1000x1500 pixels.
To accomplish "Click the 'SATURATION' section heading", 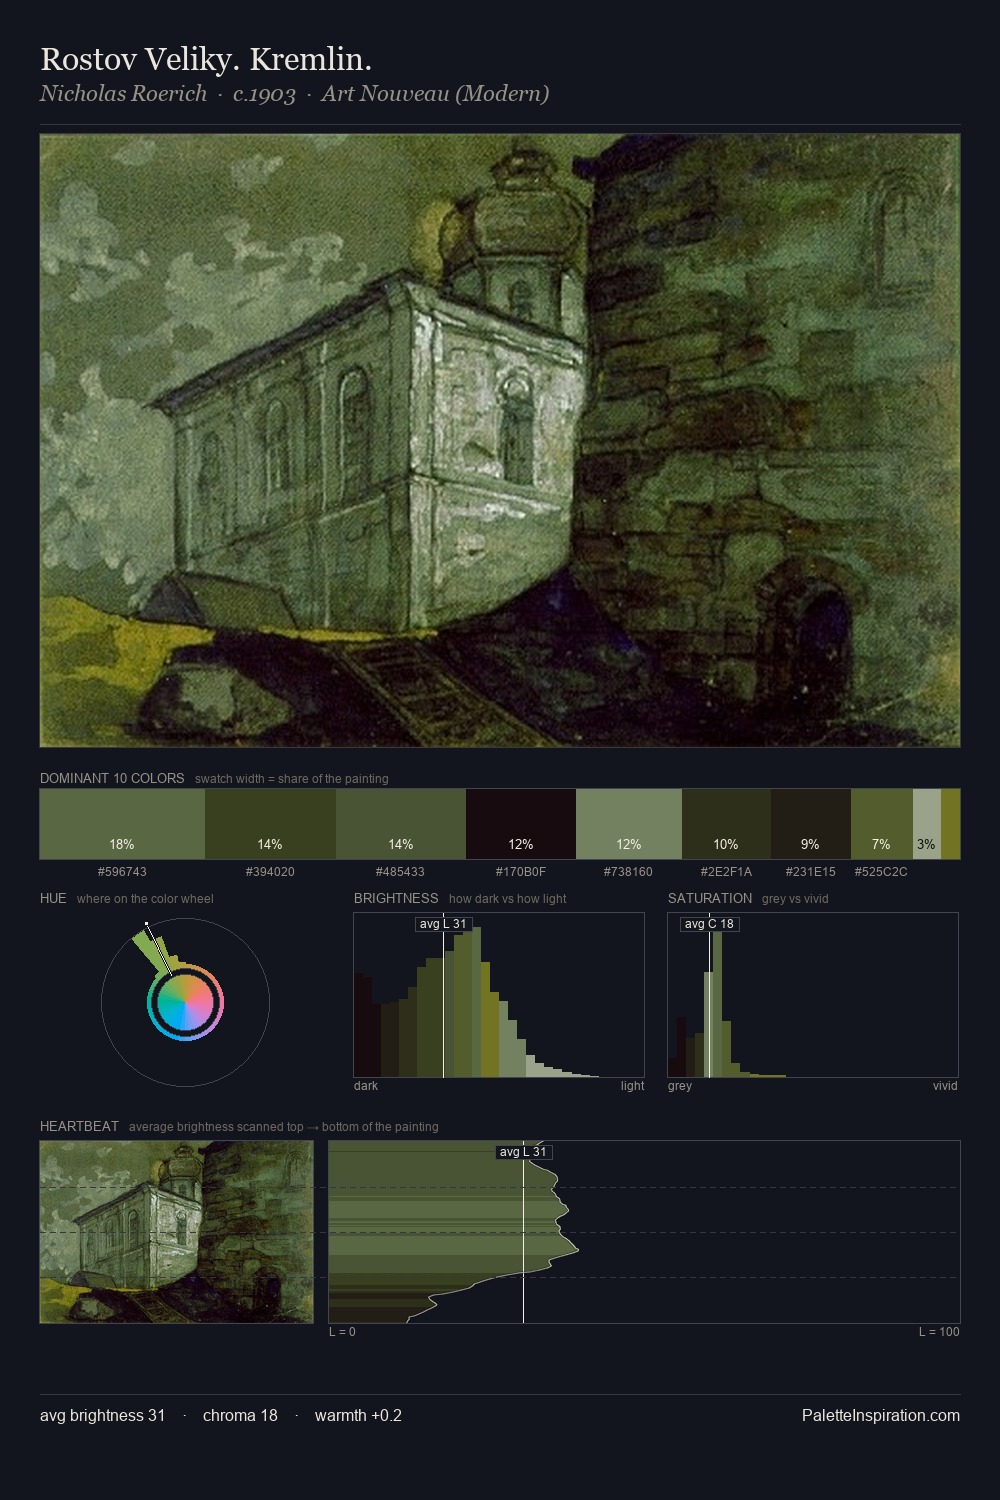I will pyautogui.click(x=710, y=898).
